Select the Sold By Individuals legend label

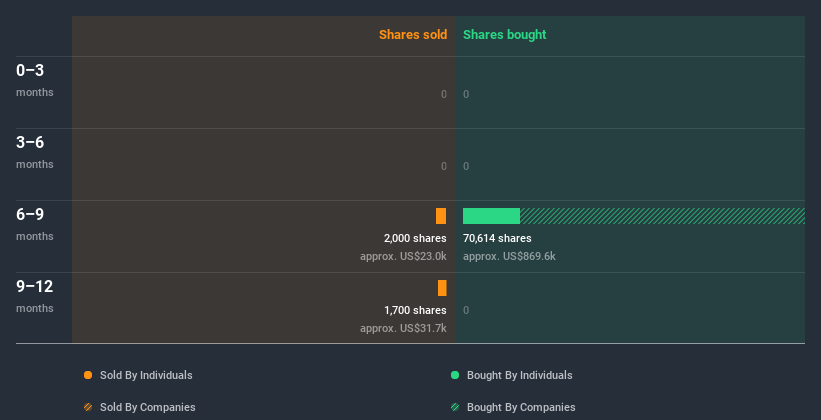pyautogui.click(x=146, y=375)
